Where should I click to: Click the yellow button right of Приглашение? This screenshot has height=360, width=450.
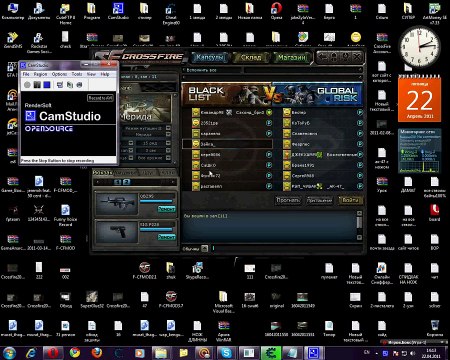(x=350, y=200)
